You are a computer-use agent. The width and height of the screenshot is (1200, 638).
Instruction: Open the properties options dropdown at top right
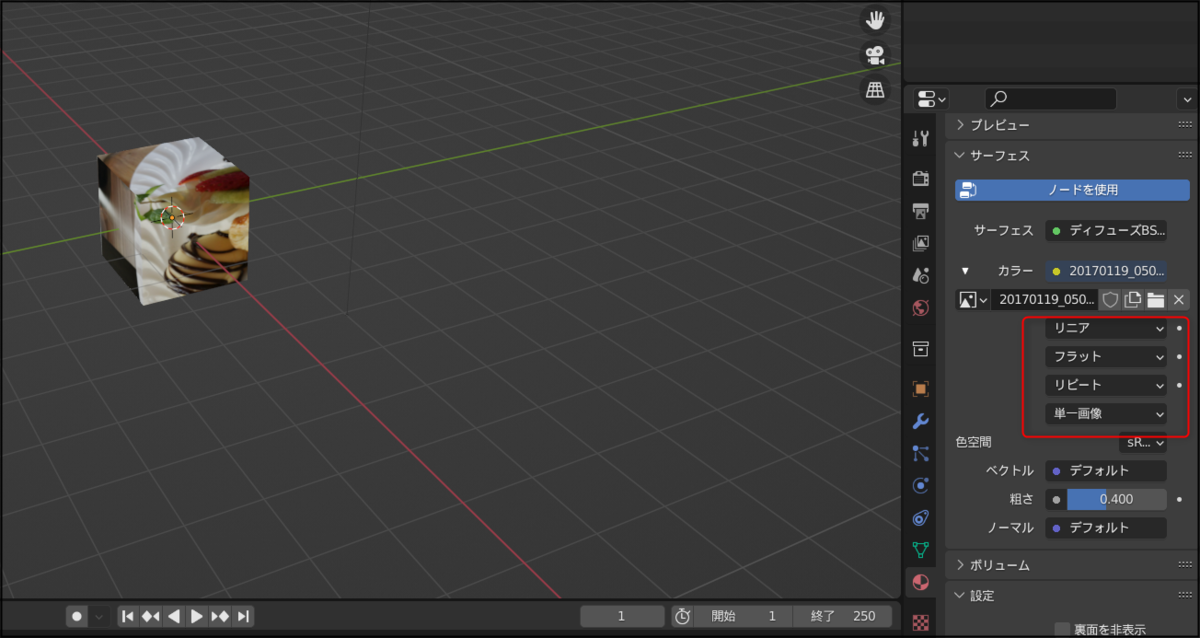click(x=1187, y=98)
